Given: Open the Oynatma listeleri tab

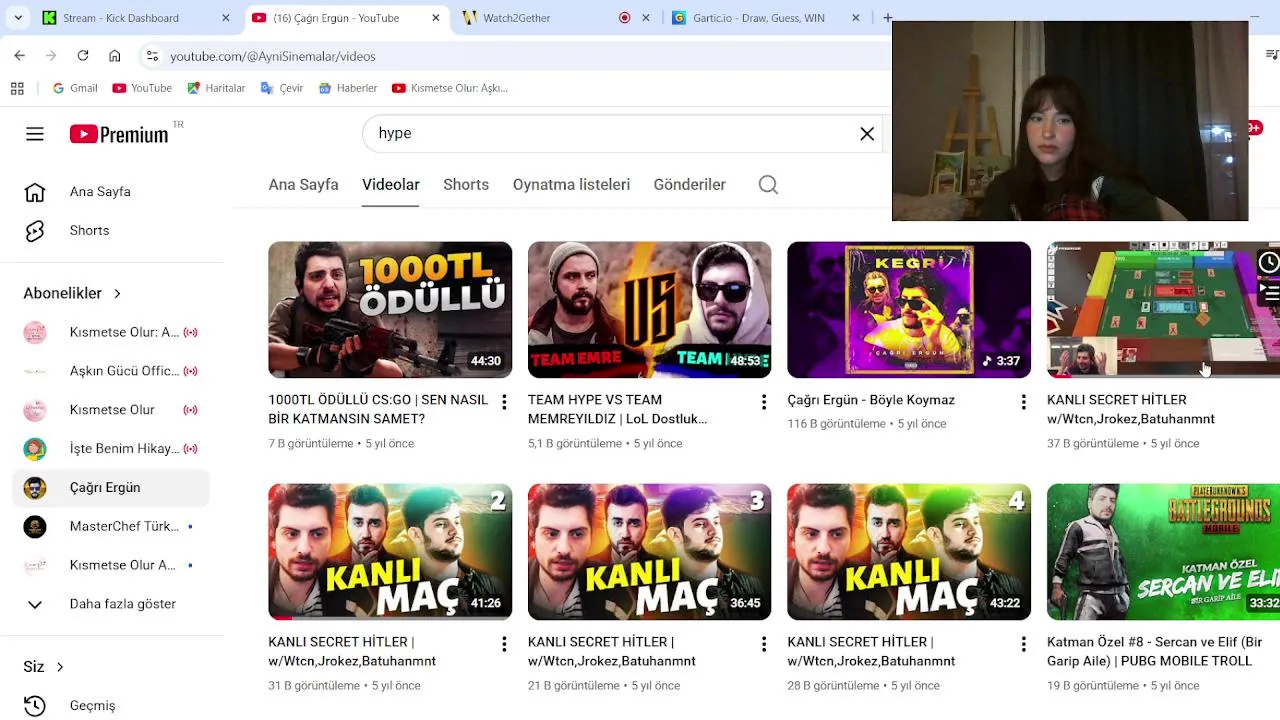Looking at the screenshot, I should [x=571, y=184].
